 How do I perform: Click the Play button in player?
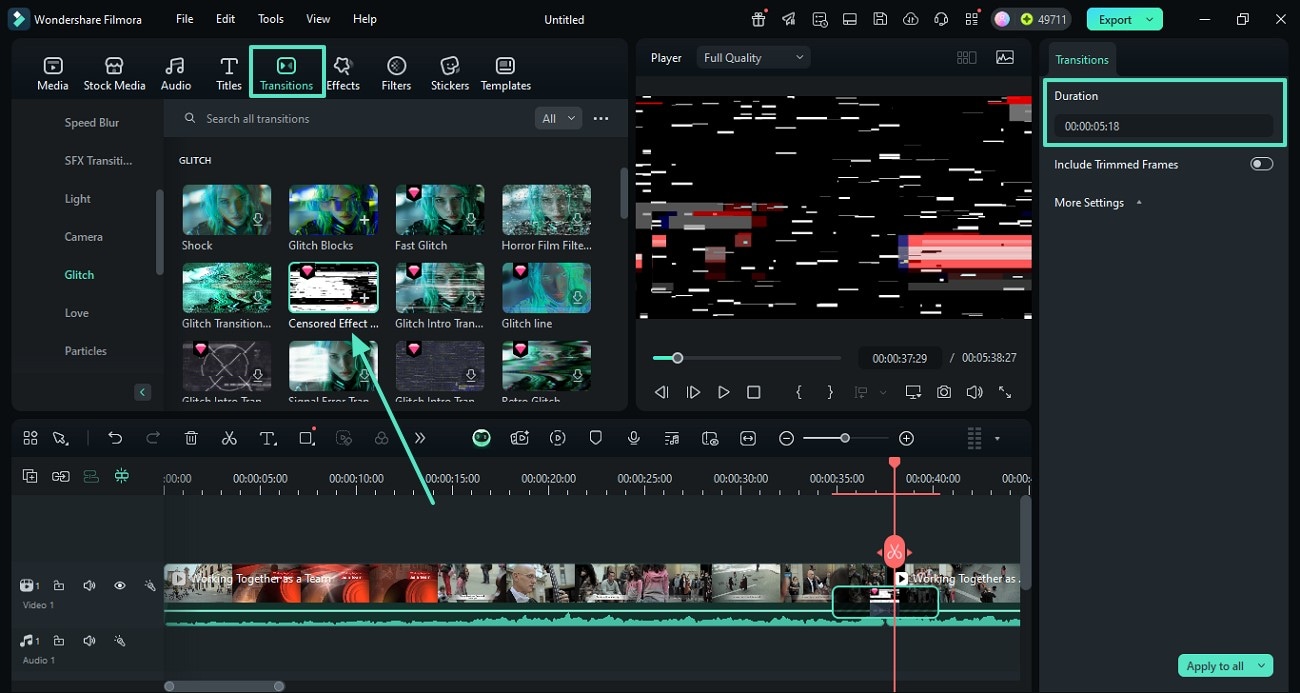pyautogui.click(x=723, y=393)
